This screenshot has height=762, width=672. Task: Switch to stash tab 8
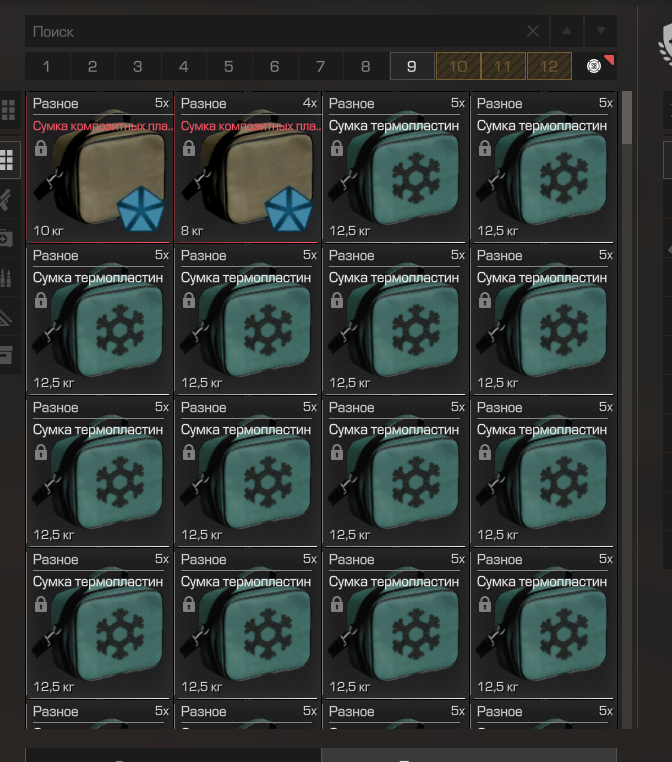(x=366, y=66)
